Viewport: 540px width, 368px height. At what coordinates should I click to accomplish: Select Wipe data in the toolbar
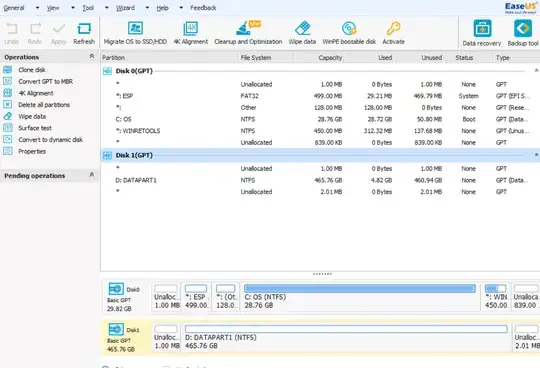(302, 33)
